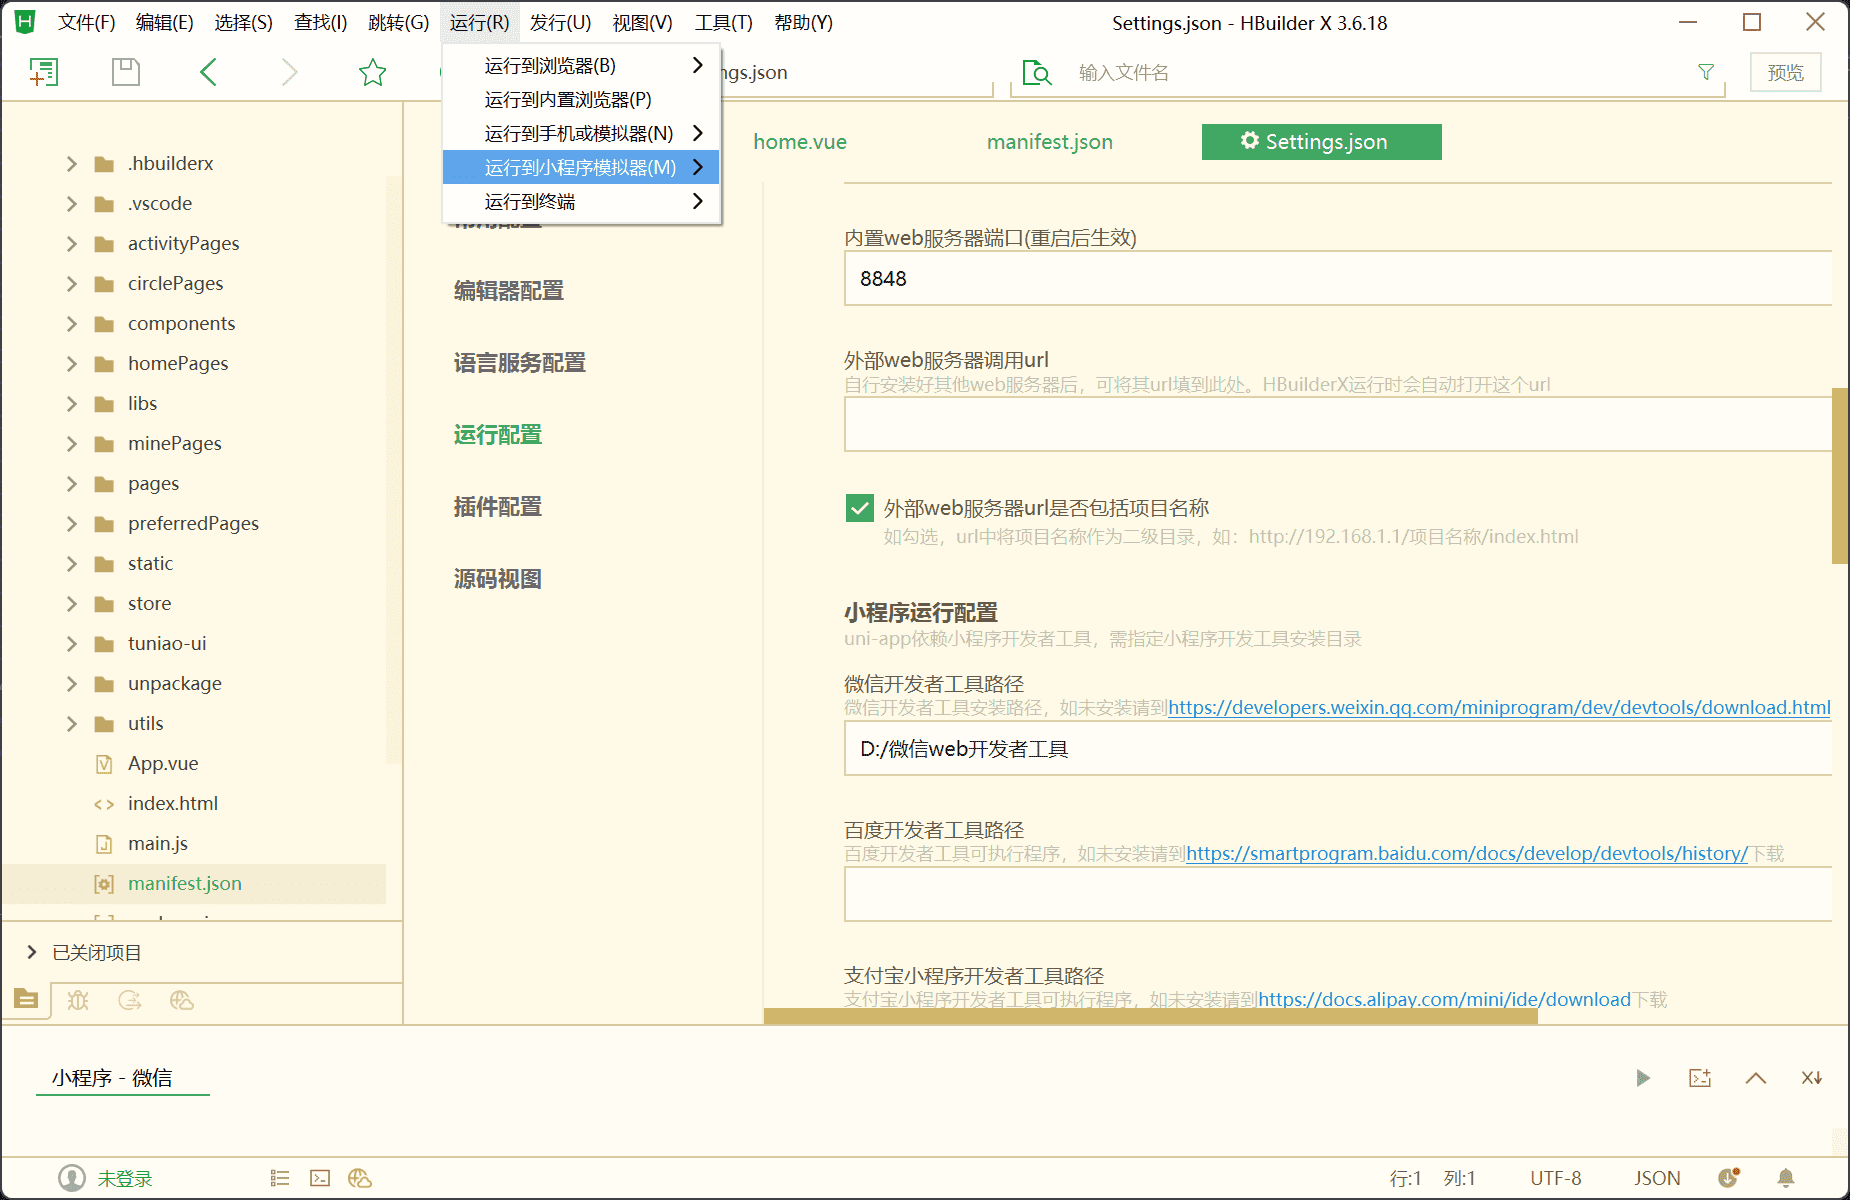Expand the components folder
This screenshot has height=1200, width=1850.
pyautogui.click(x=71, y=324)
